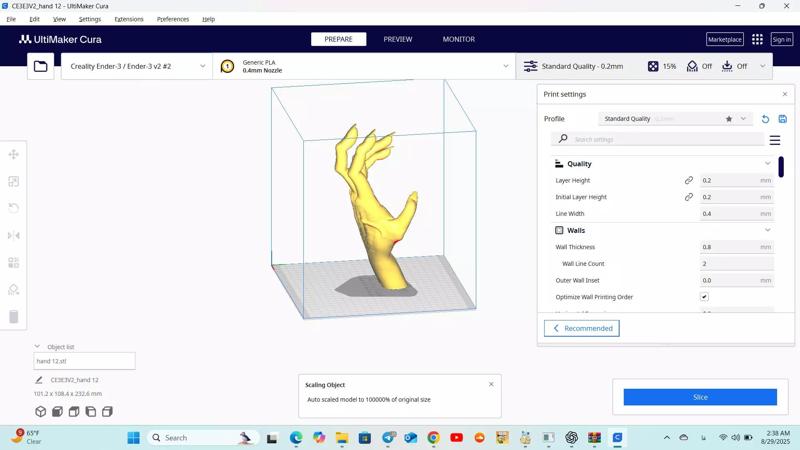Save the profile using the floppy disk icon
The image size is (800, 450).
(783, 119)
